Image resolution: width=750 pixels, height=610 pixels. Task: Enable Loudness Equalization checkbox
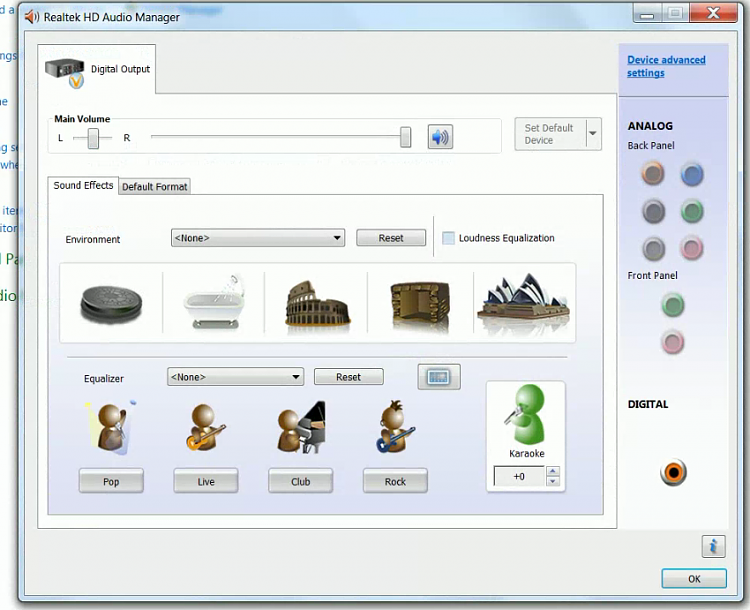point(448,238)
